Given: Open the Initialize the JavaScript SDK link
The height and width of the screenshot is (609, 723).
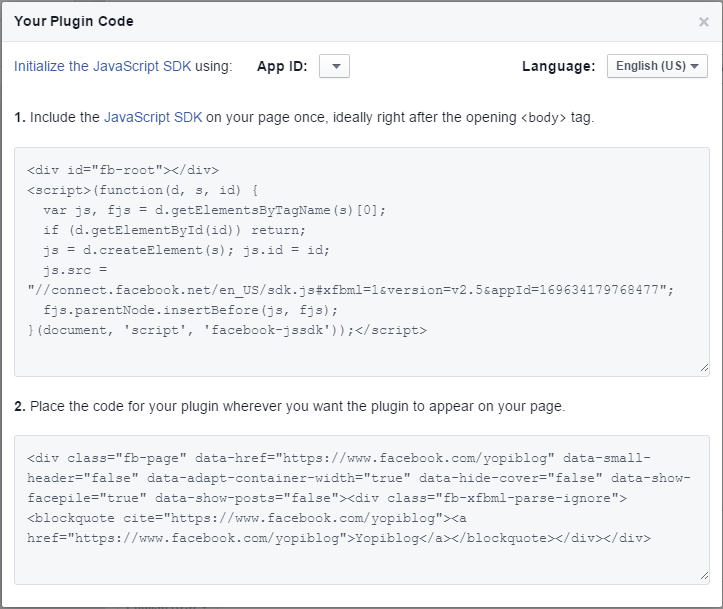Looking at the screenshot, I should pyautogui.click(x=102, y=66).
